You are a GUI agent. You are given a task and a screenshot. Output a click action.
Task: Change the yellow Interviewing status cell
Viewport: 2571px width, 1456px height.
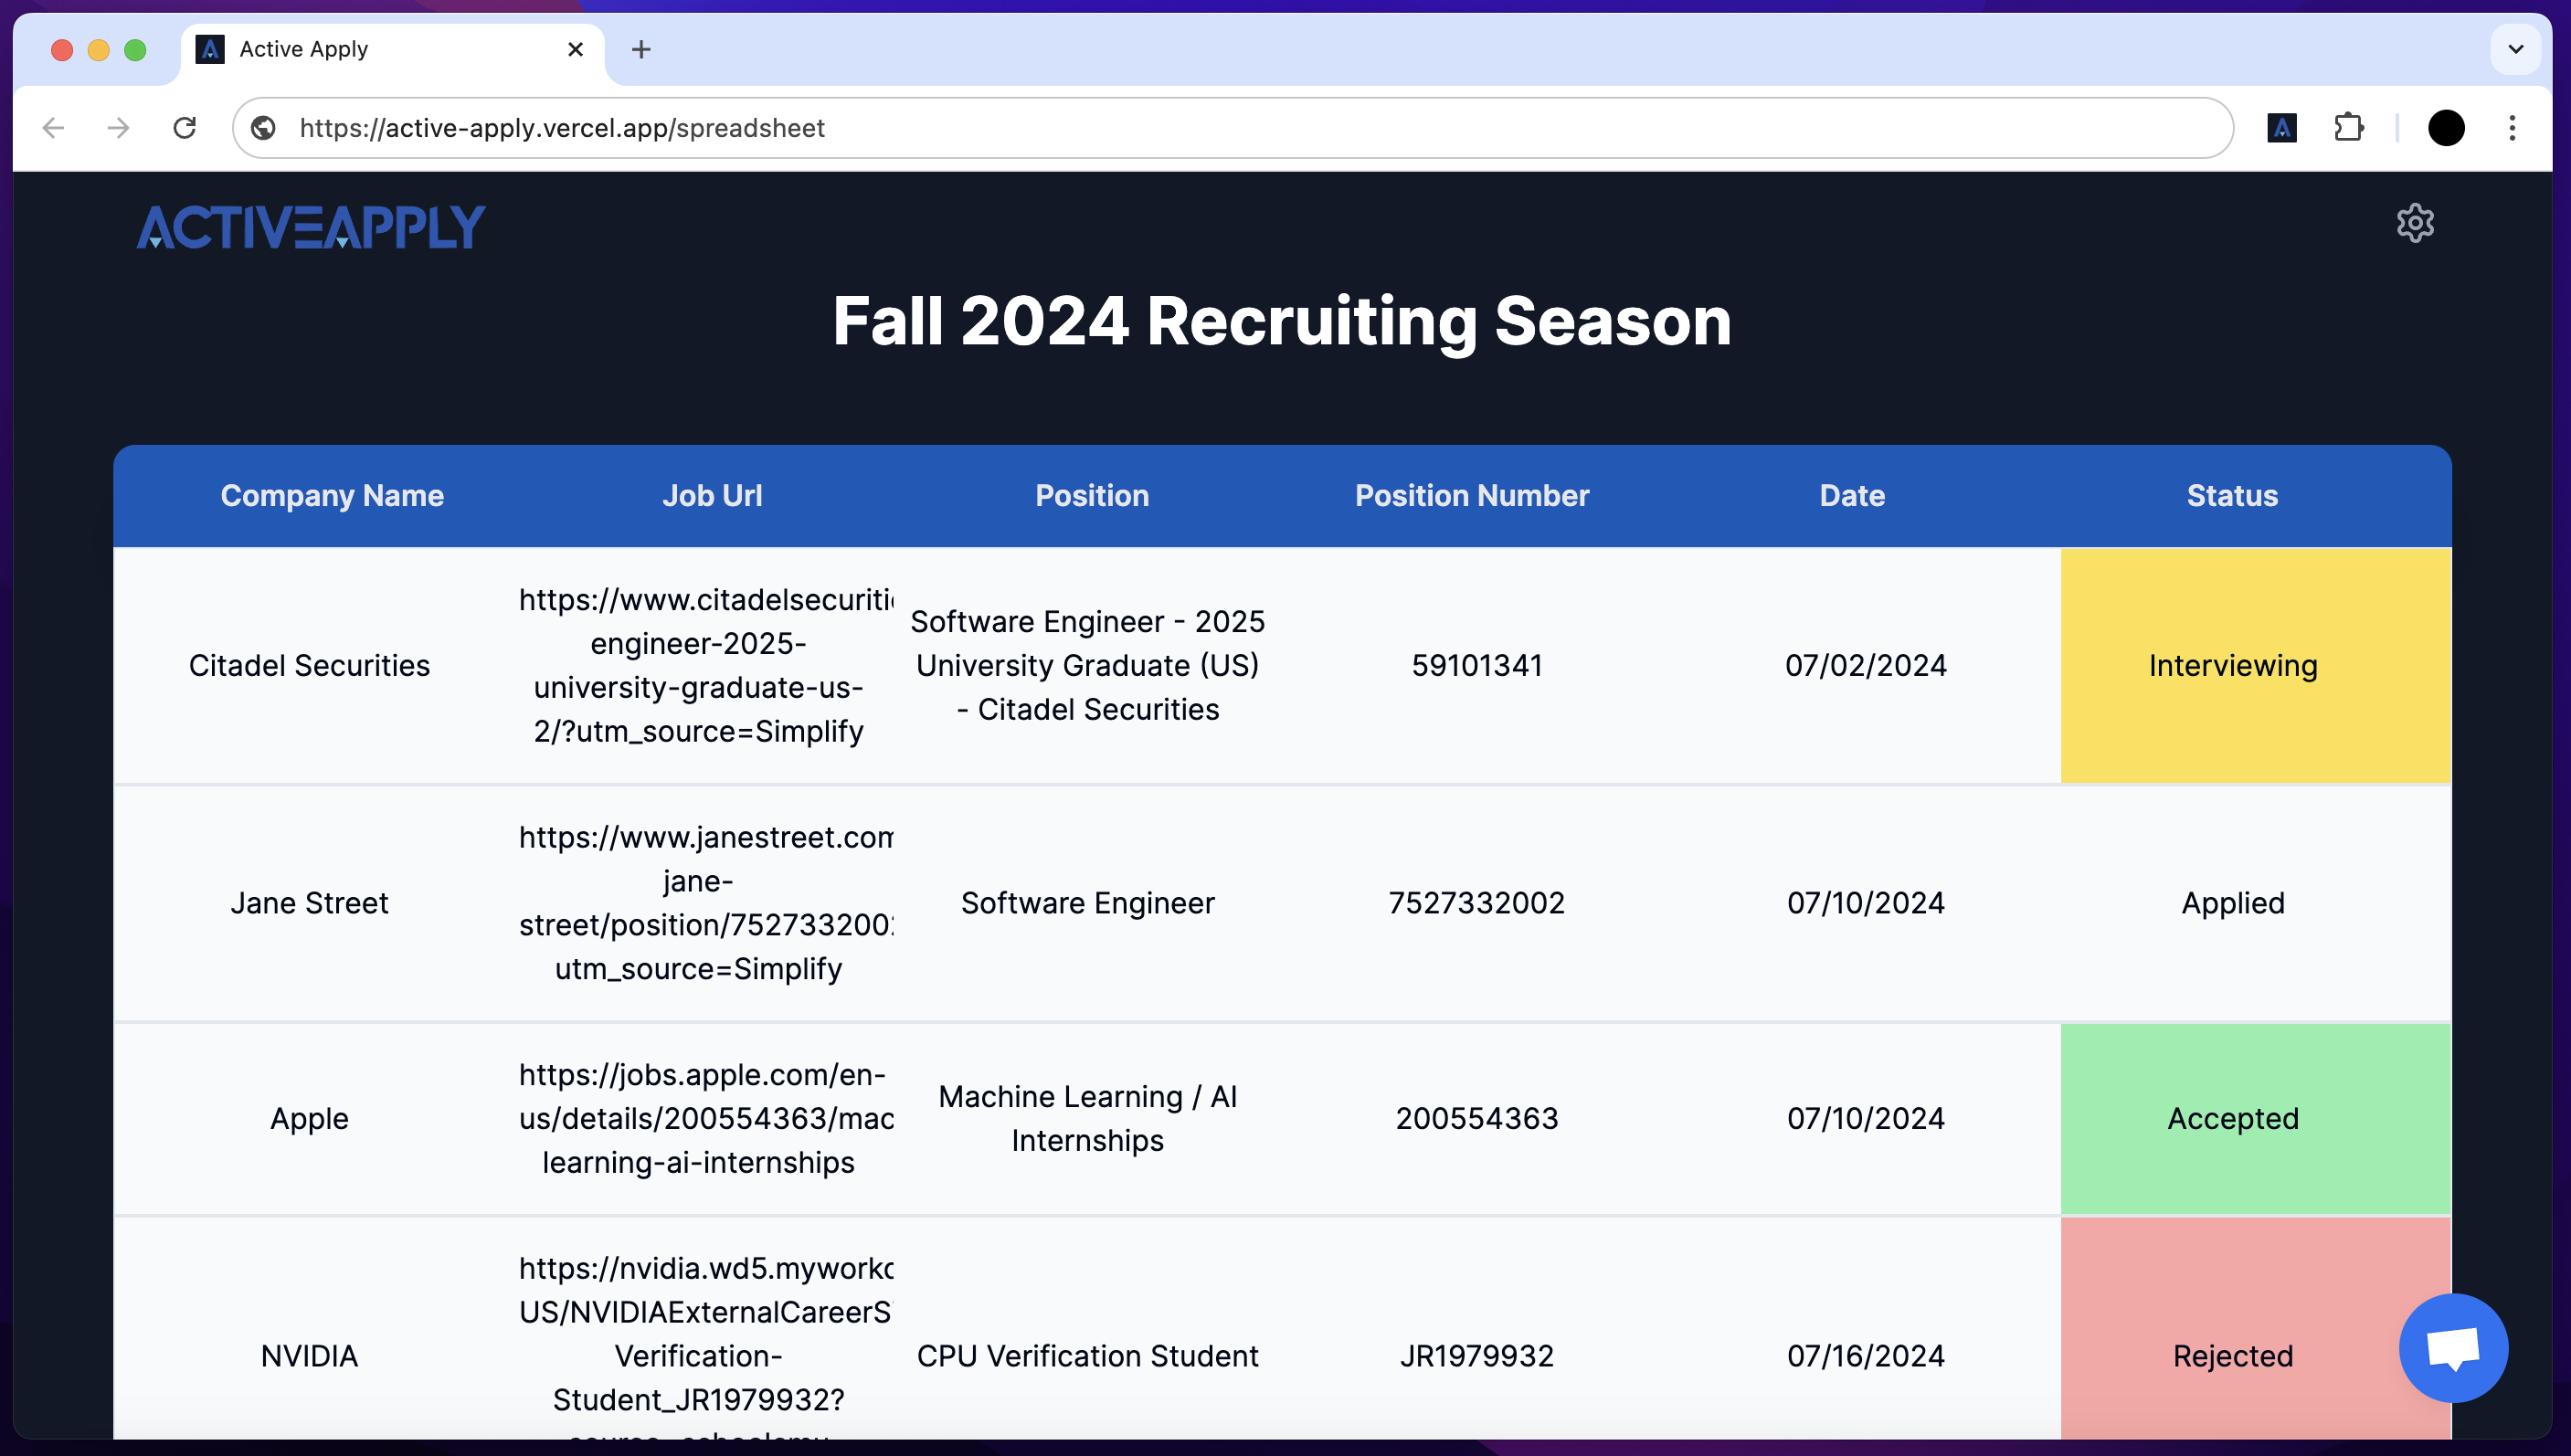(2256, 666)
